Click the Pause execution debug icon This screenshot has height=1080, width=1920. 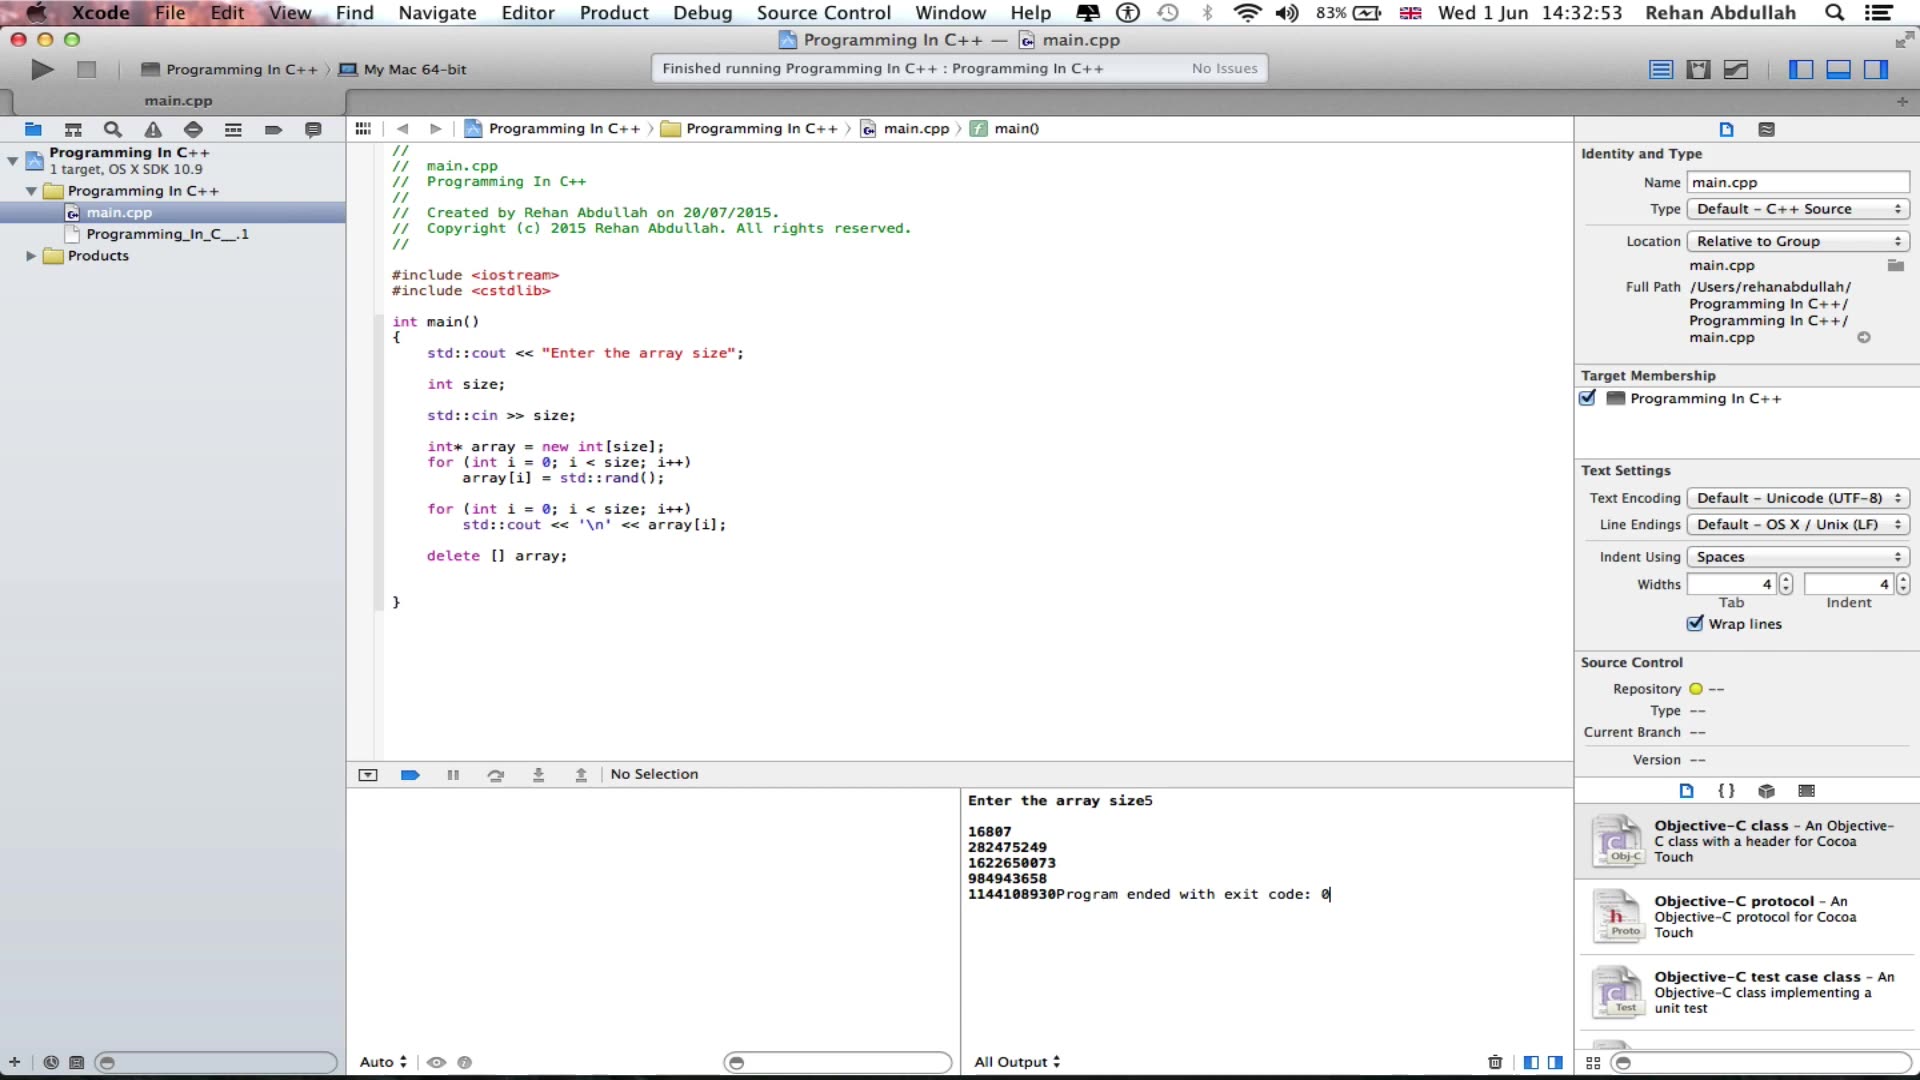pos(453,775)
